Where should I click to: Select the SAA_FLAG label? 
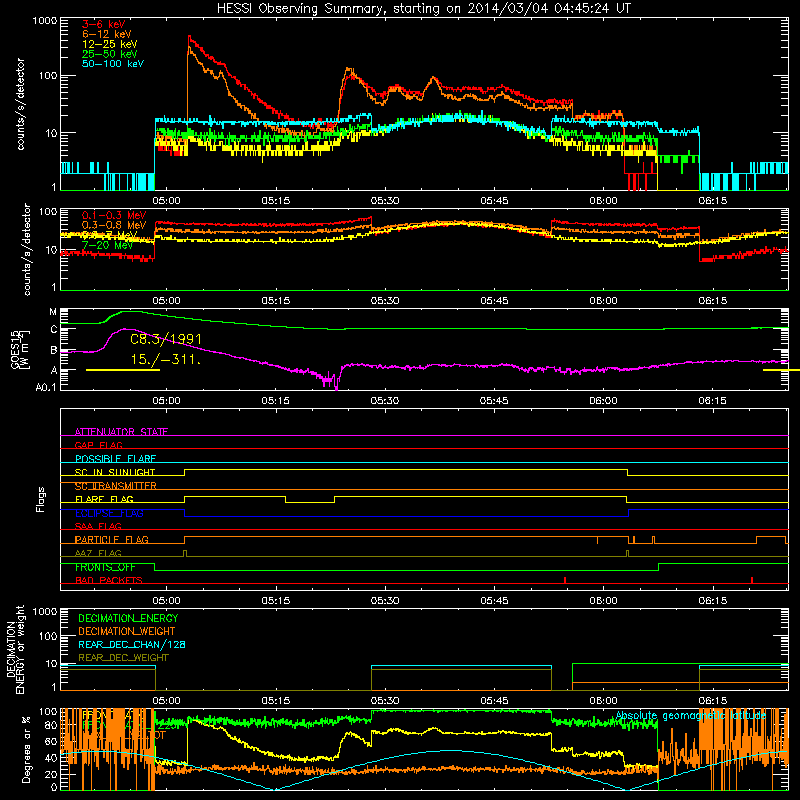click(98, 526)
